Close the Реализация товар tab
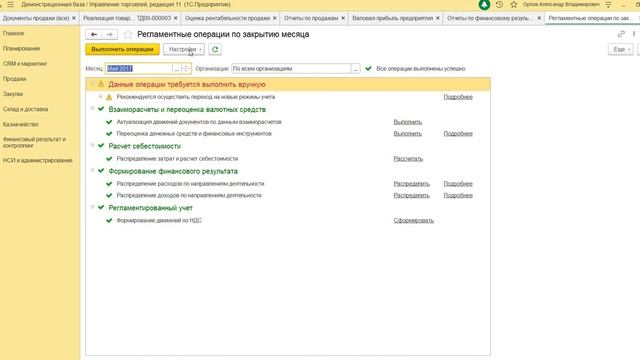Viewport: 640px width, 360px height. coord(176,18)
